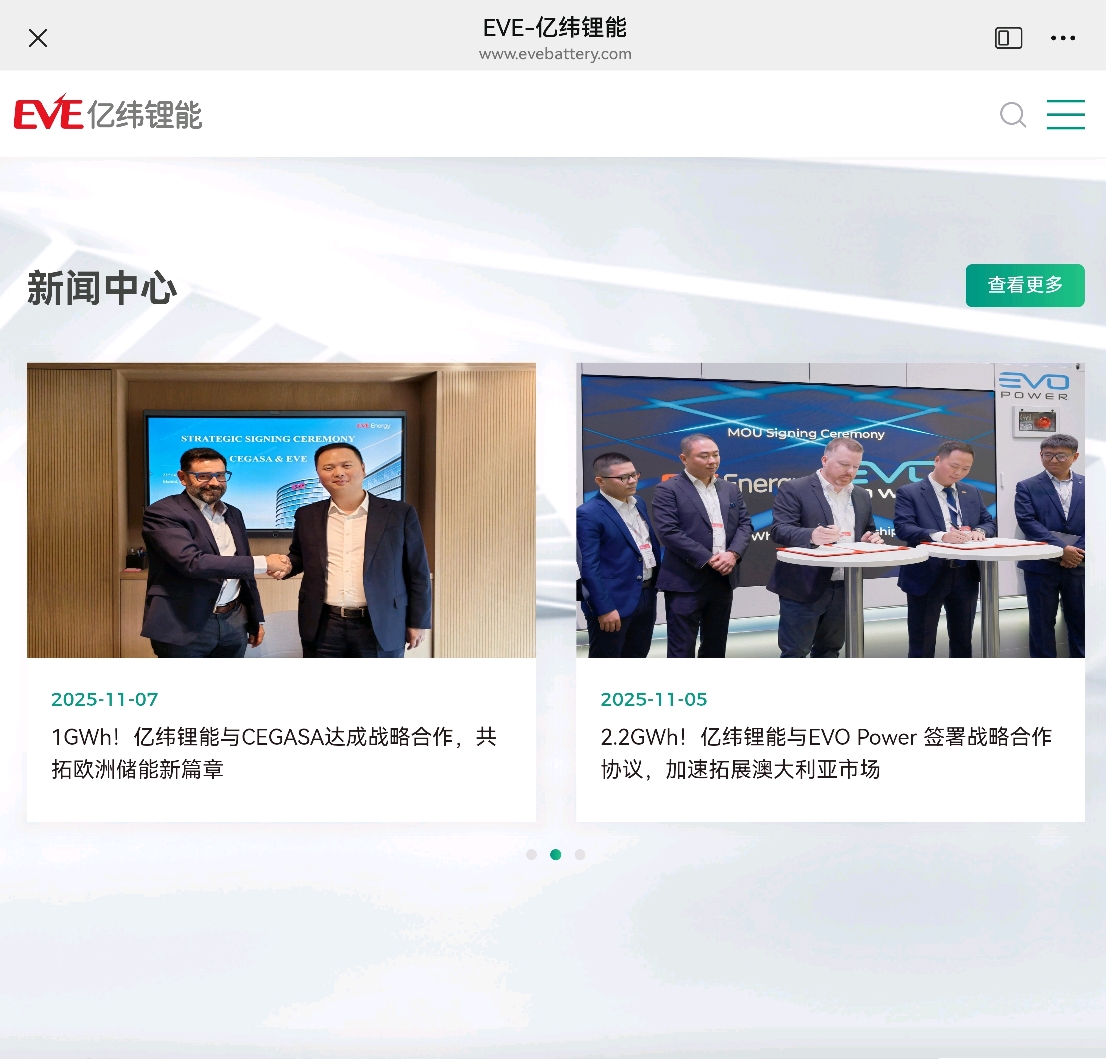Screen dimensions: 1106x1059
Task: Open the green hamburger menu
Action: [x=1065, y=114]
